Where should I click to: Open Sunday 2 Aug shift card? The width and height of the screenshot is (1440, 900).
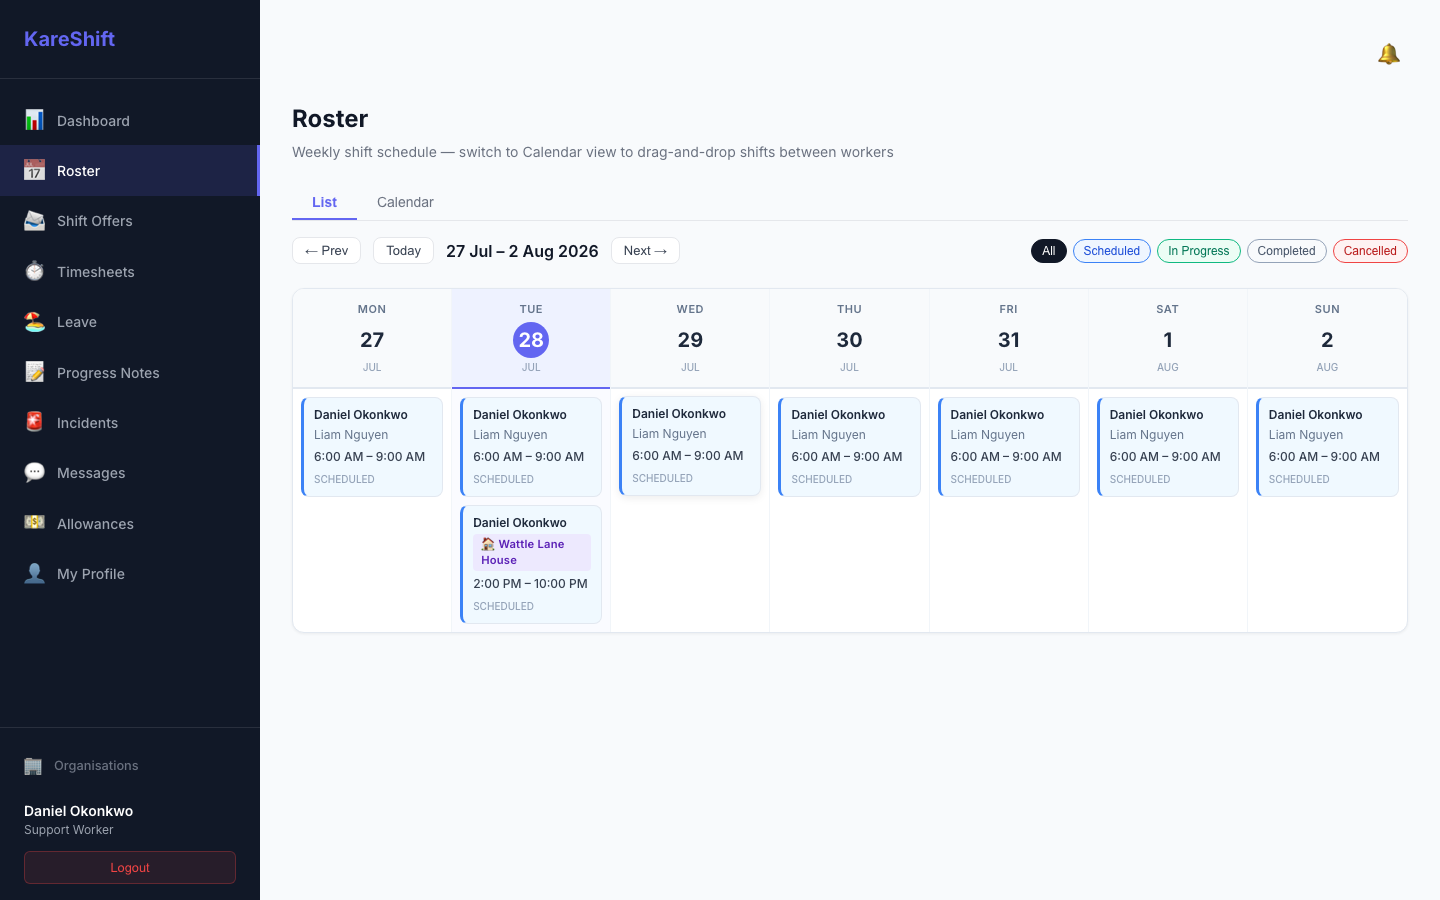pyautogui.click(x=1327, y=447)
